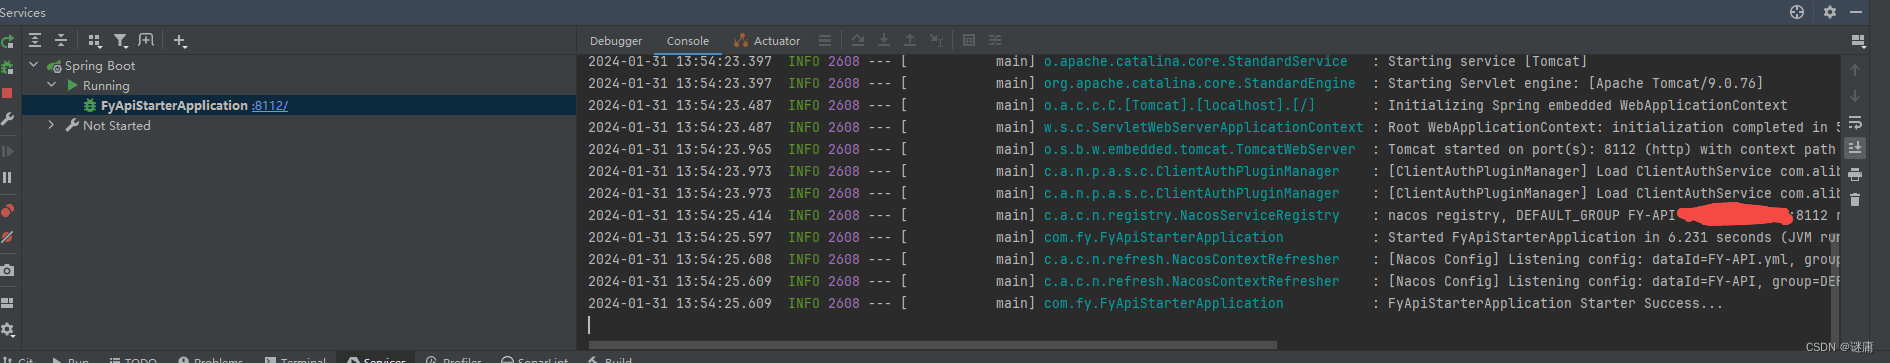The image size is (1890, 363).
Task: Click the Open in New Tab icon
Action: 146,40
